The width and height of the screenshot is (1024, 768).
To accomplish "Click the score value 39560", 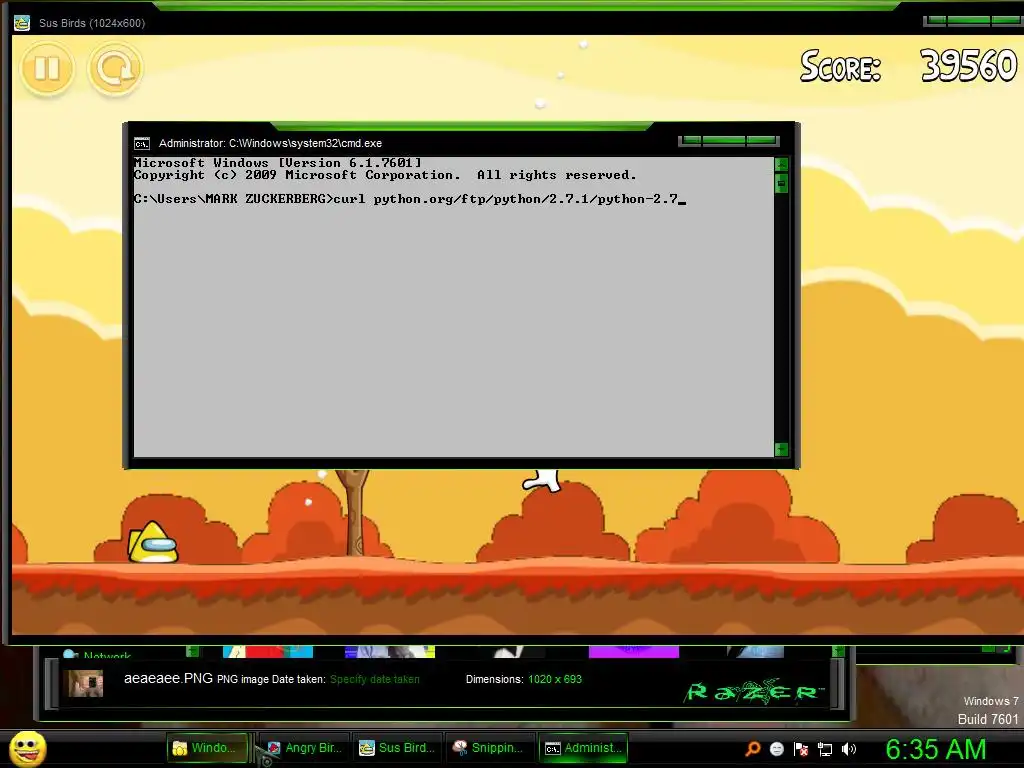I will 968,65.
